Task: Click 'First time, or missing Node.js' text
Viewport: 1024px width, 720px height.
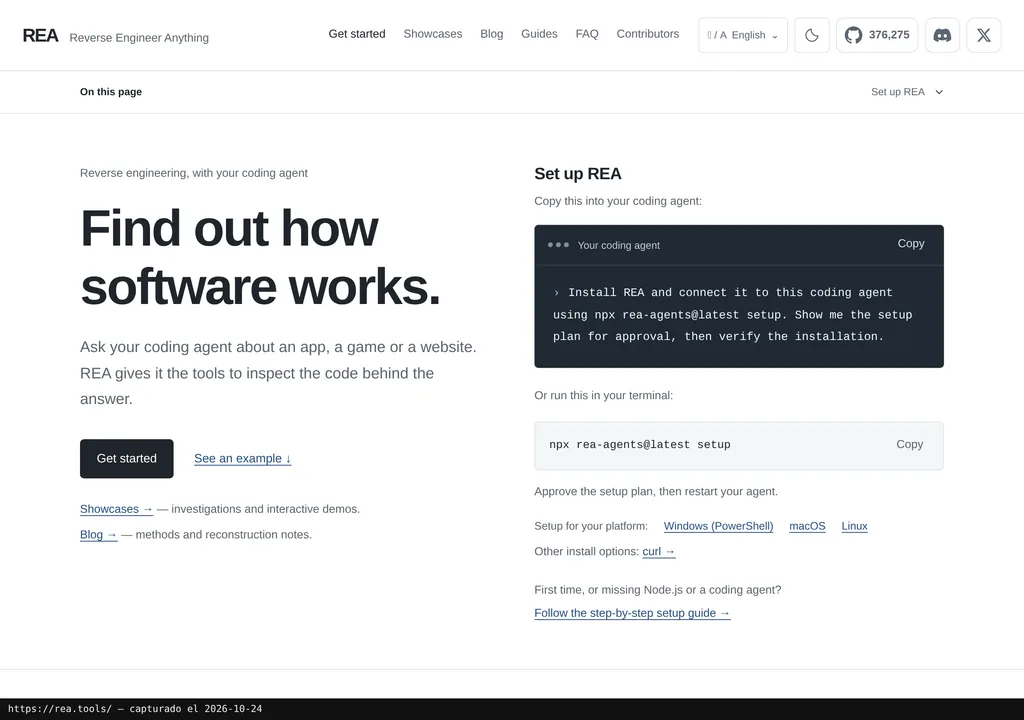Action: [658, 590]
